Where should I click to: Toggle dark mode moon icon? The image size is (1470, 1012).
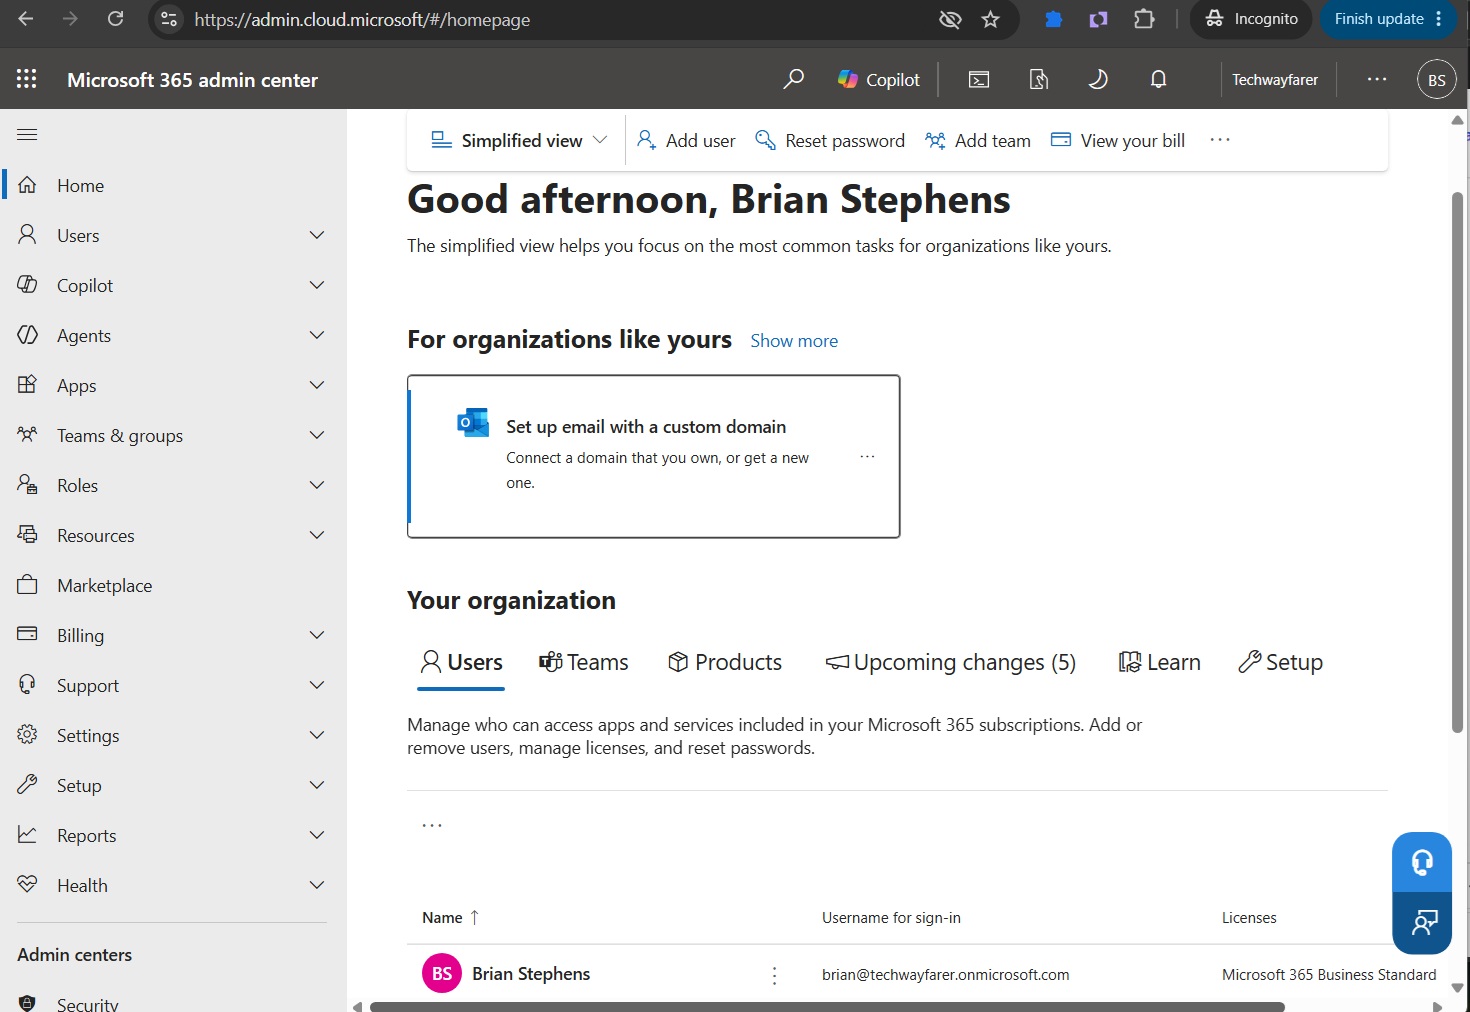pos(1098,79)
